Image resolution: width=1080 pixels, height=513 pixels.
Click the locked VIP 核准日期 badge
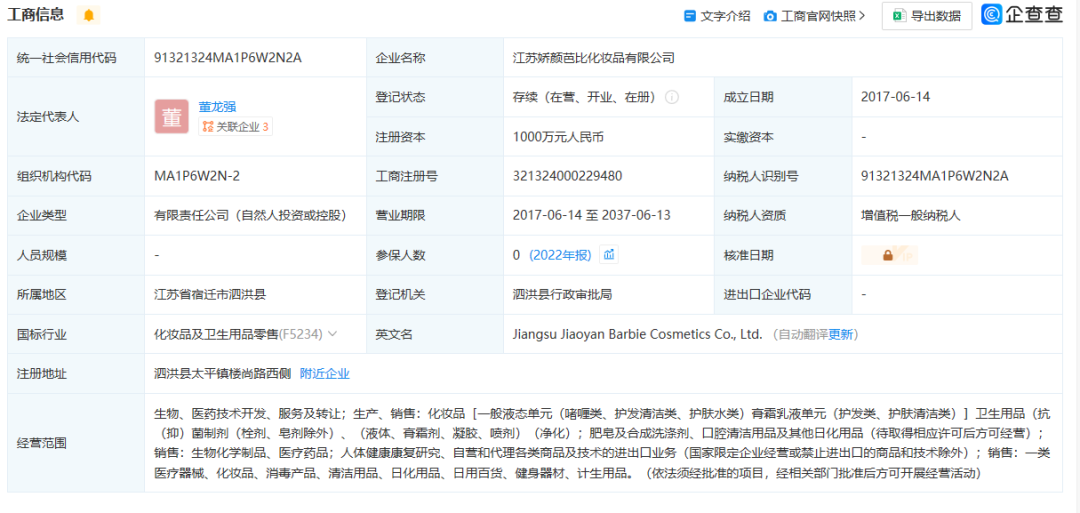coord(889,255)
